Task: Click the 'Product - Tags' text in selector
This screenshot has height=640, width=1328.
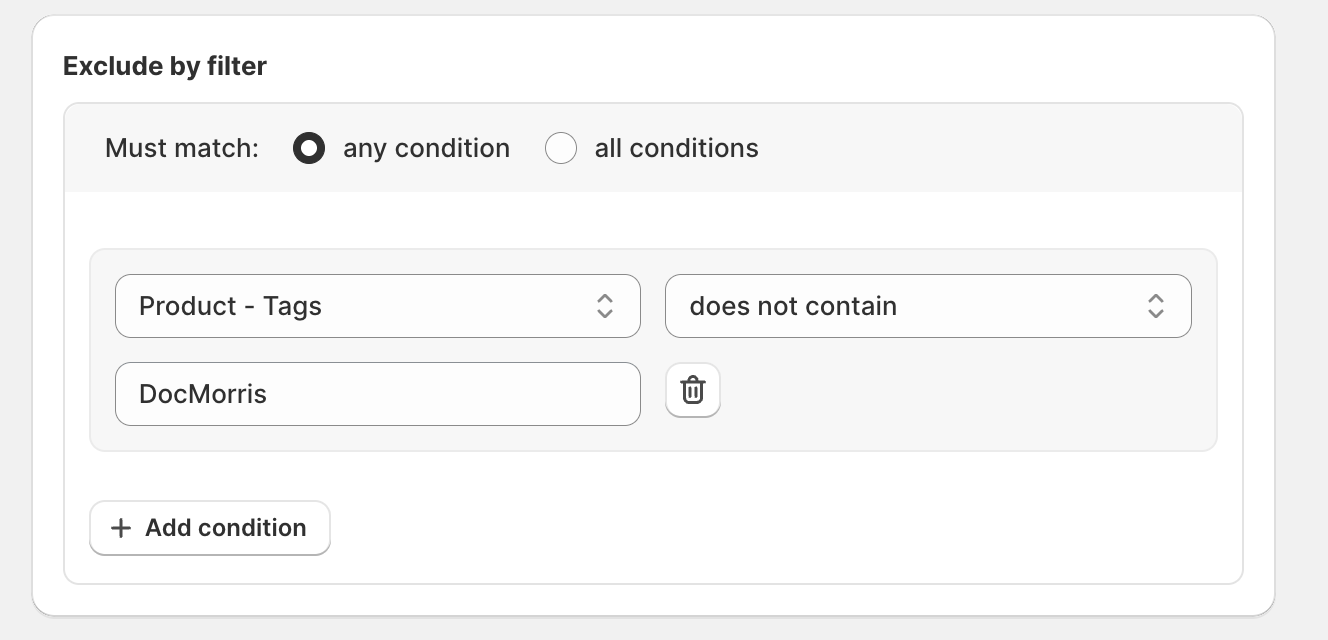Action: coord(230,306)
